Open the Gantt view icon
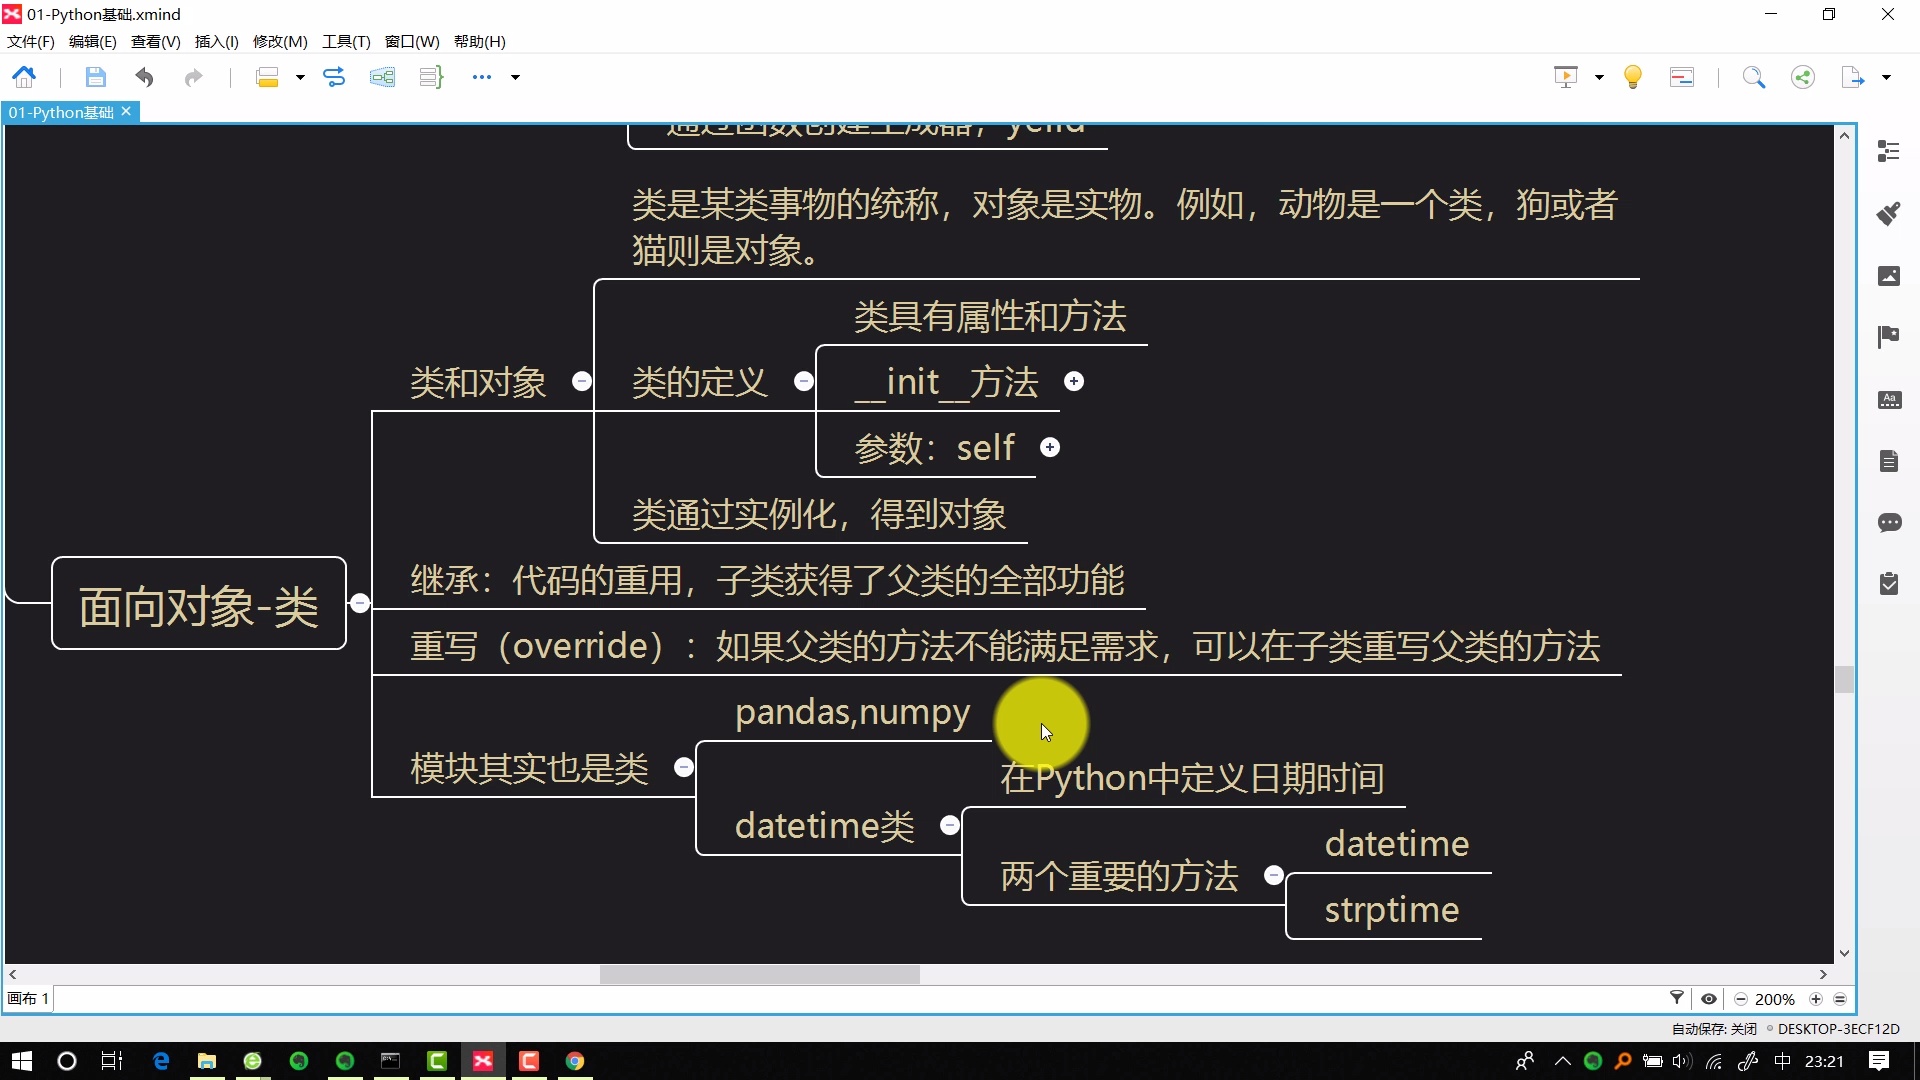This screenshot has height=1080, width=1920. tap(1682, 76)
